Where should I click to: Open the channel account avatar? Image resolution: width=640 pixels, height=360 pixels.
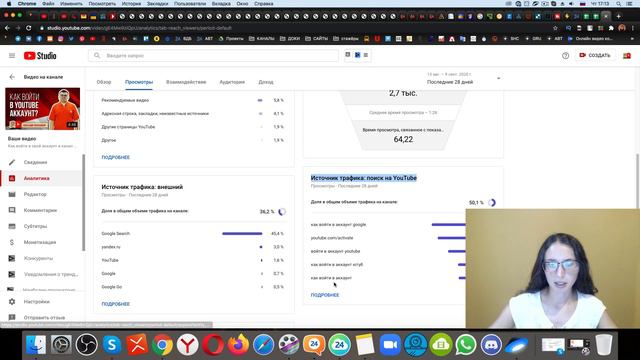[x=627, y=56]
